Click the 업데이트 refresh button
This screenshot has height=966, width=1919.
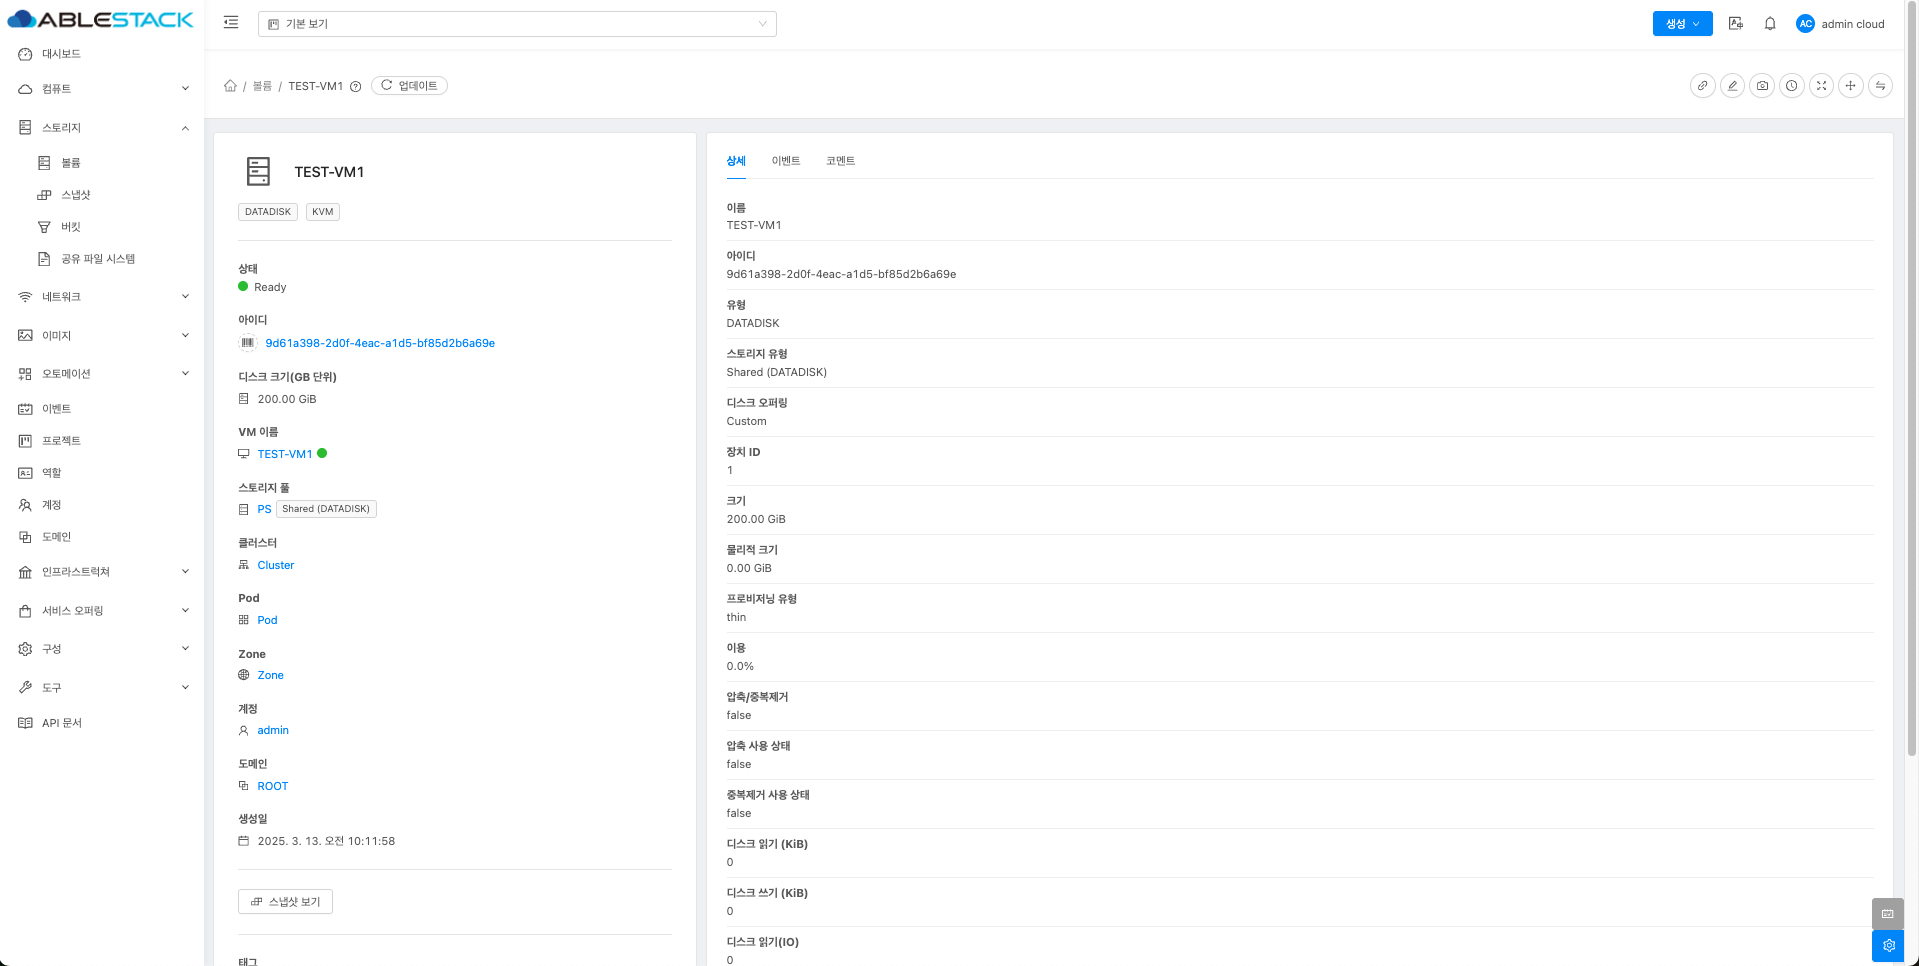409,86
